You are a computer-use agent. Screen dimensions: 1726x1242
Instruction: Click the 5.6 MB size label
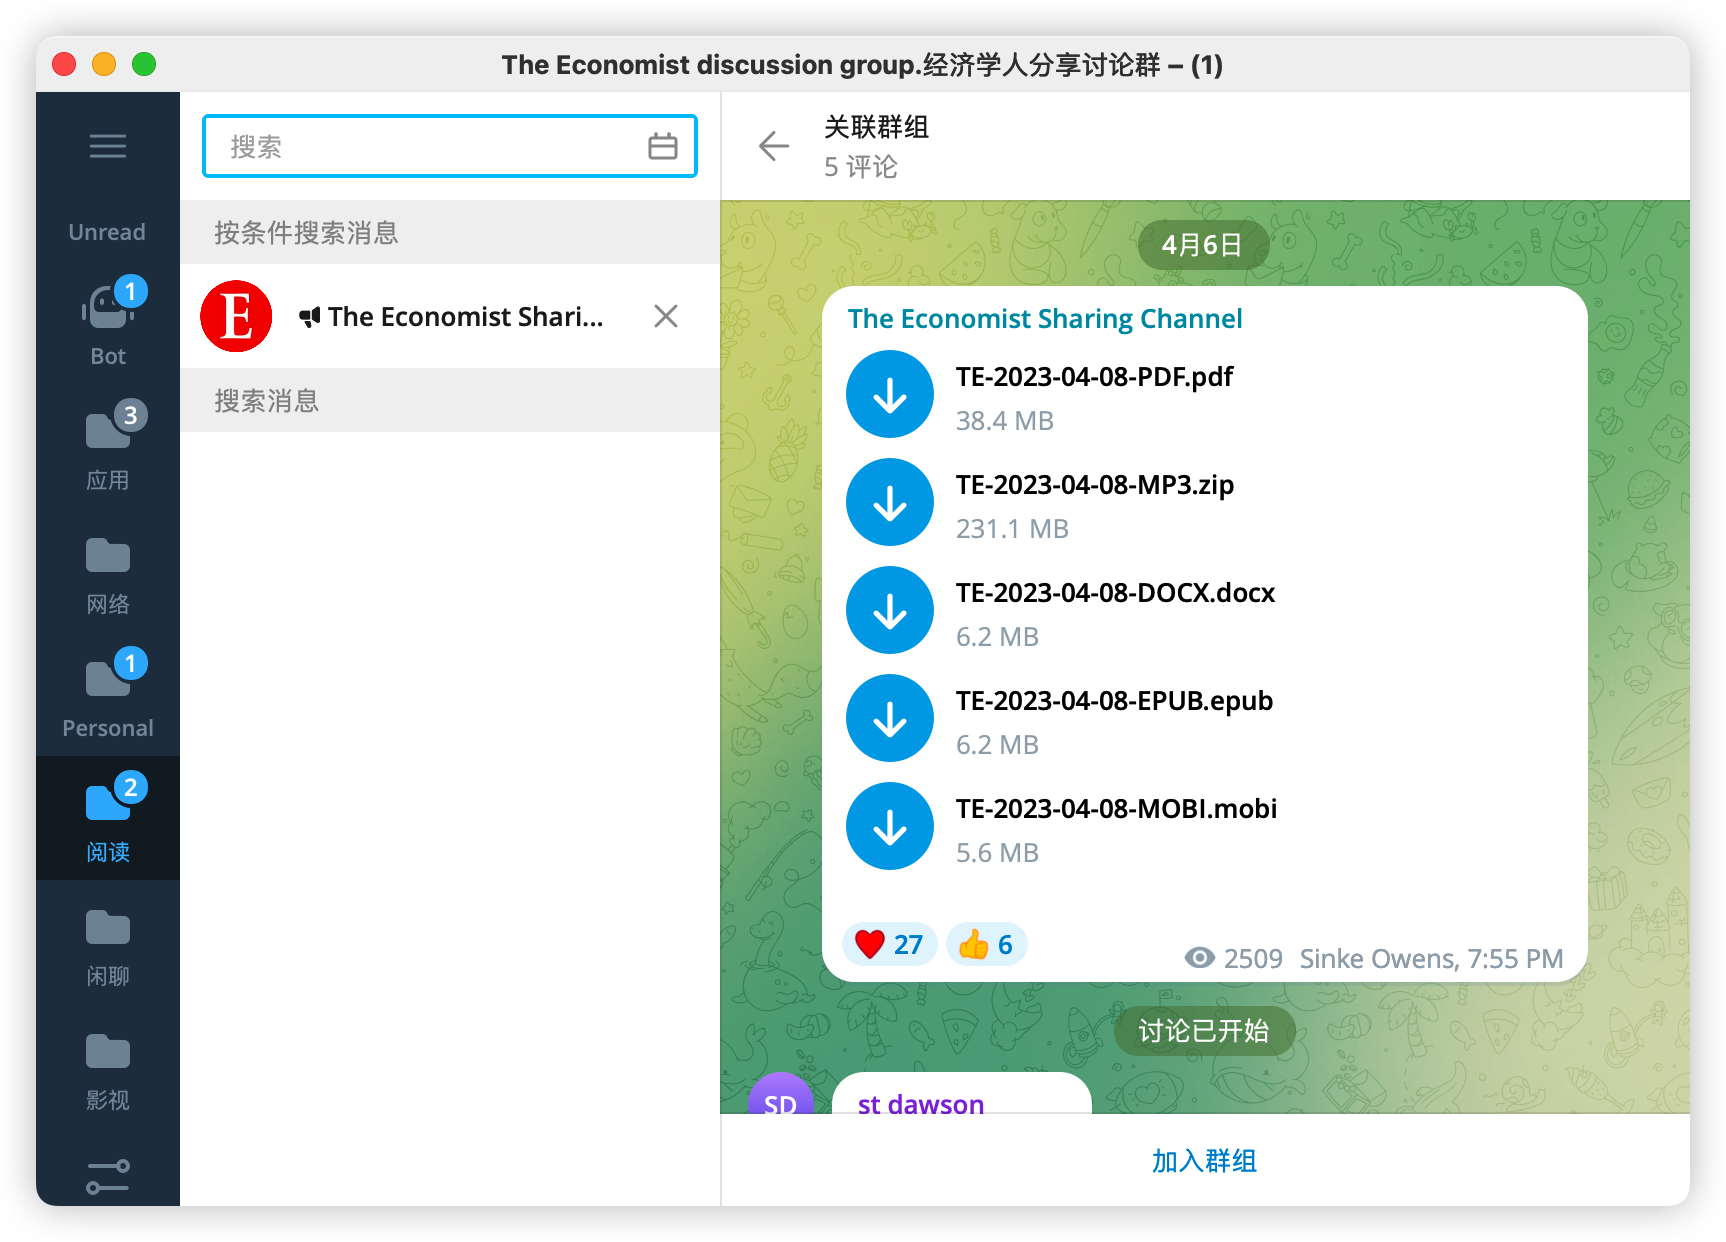pos(997,852)
